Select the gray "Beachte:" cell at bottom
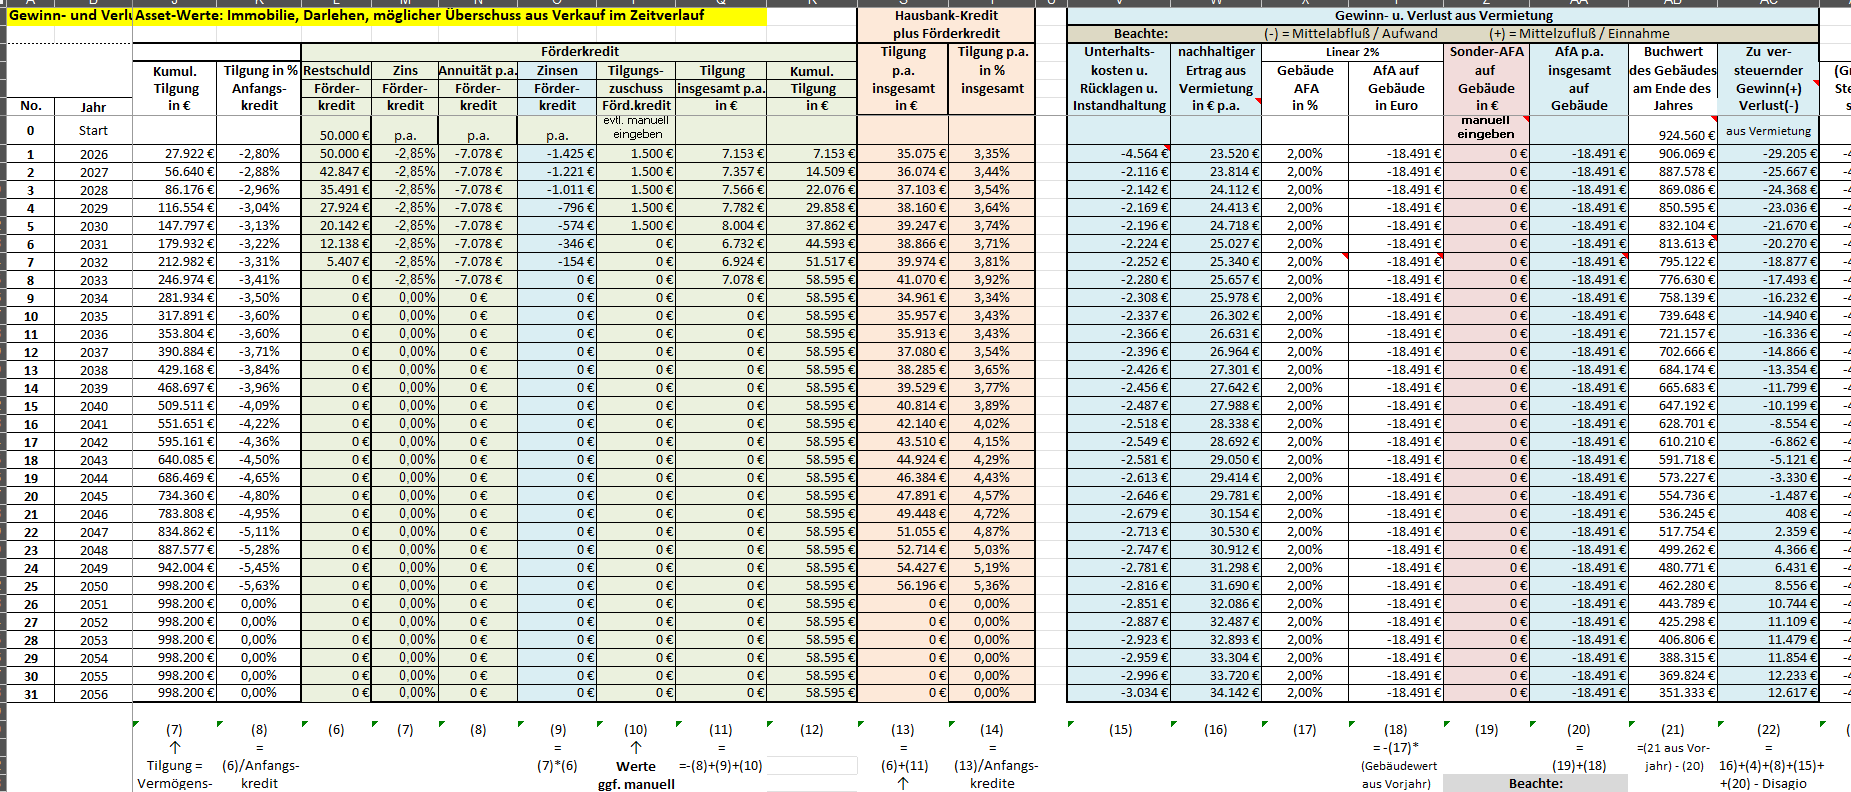The image size is (1851, 792). 1535,783
